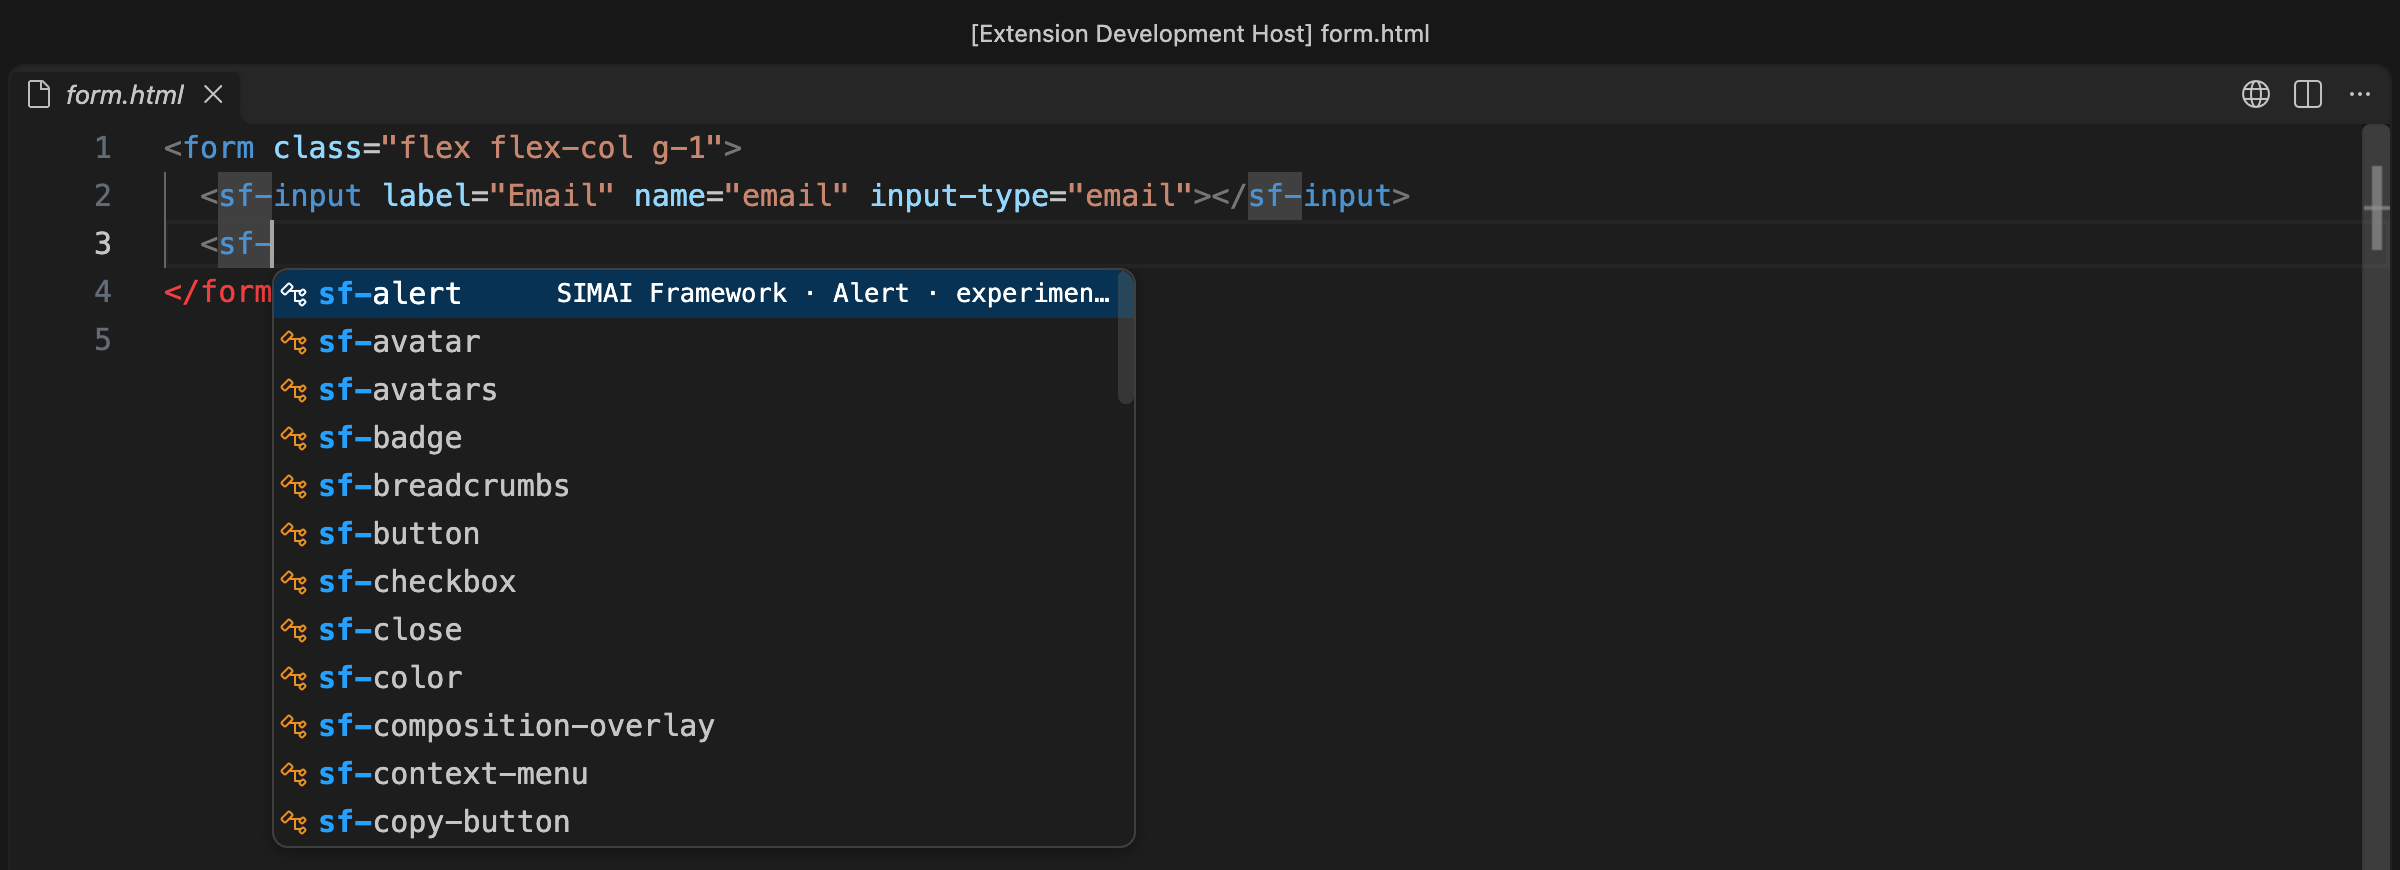Click the name="email" attribute value
The height and width of the screenshot is (870, 2400).
pos(787,196)
